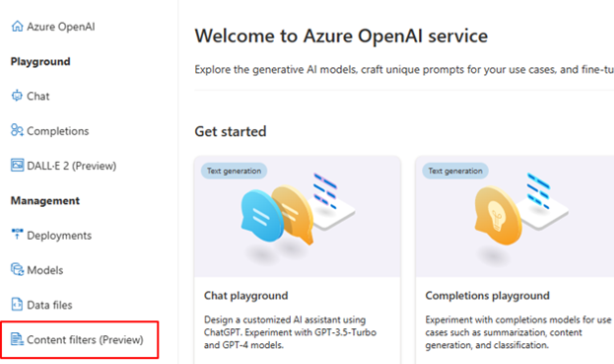Open the Chat playground card title
Screen dimensions: 614x364
pyautogui.click(x=246, y=296)
